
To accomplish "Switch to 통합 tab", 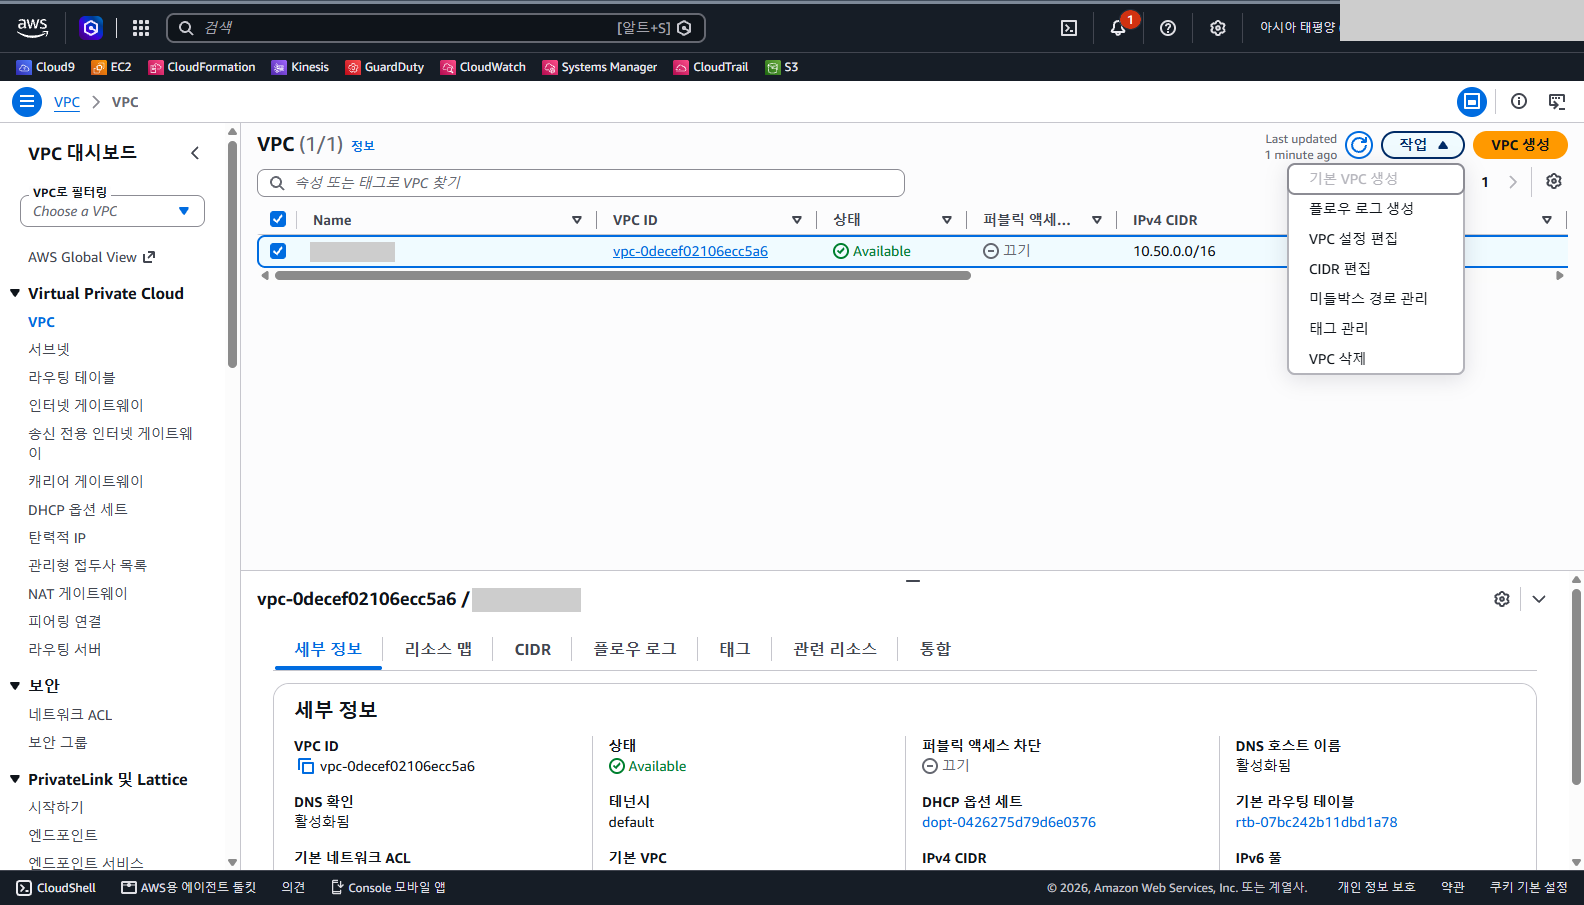I will click(x=936, y=649).
